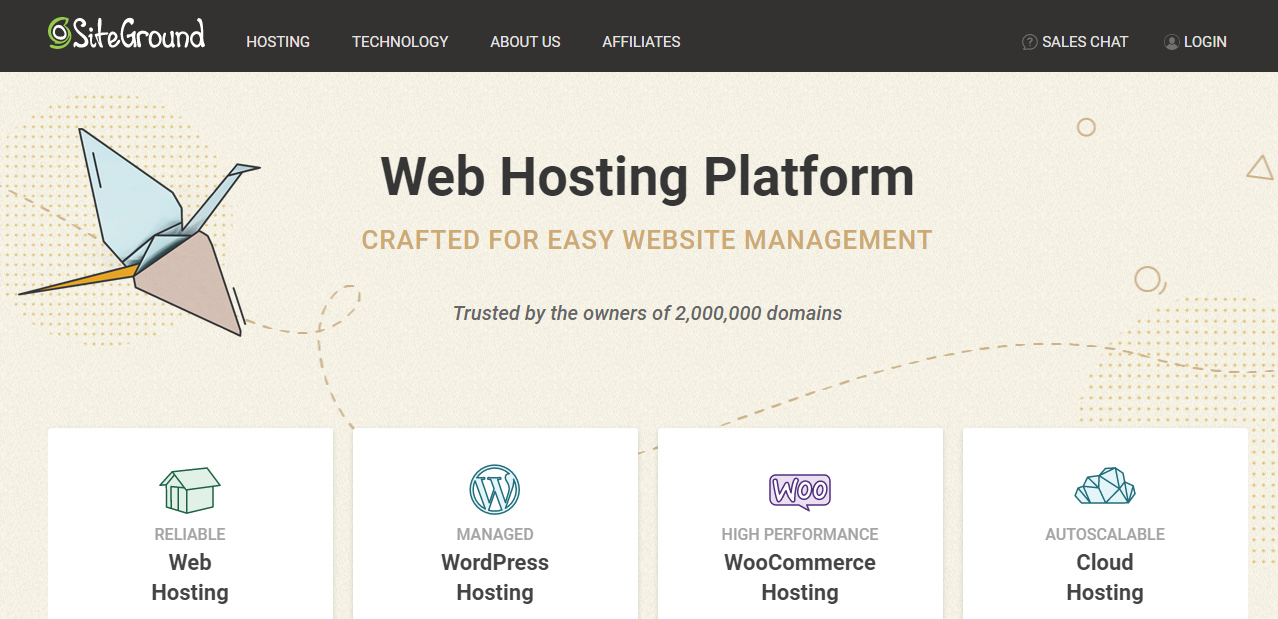Go to the Affiliates page

641,42
